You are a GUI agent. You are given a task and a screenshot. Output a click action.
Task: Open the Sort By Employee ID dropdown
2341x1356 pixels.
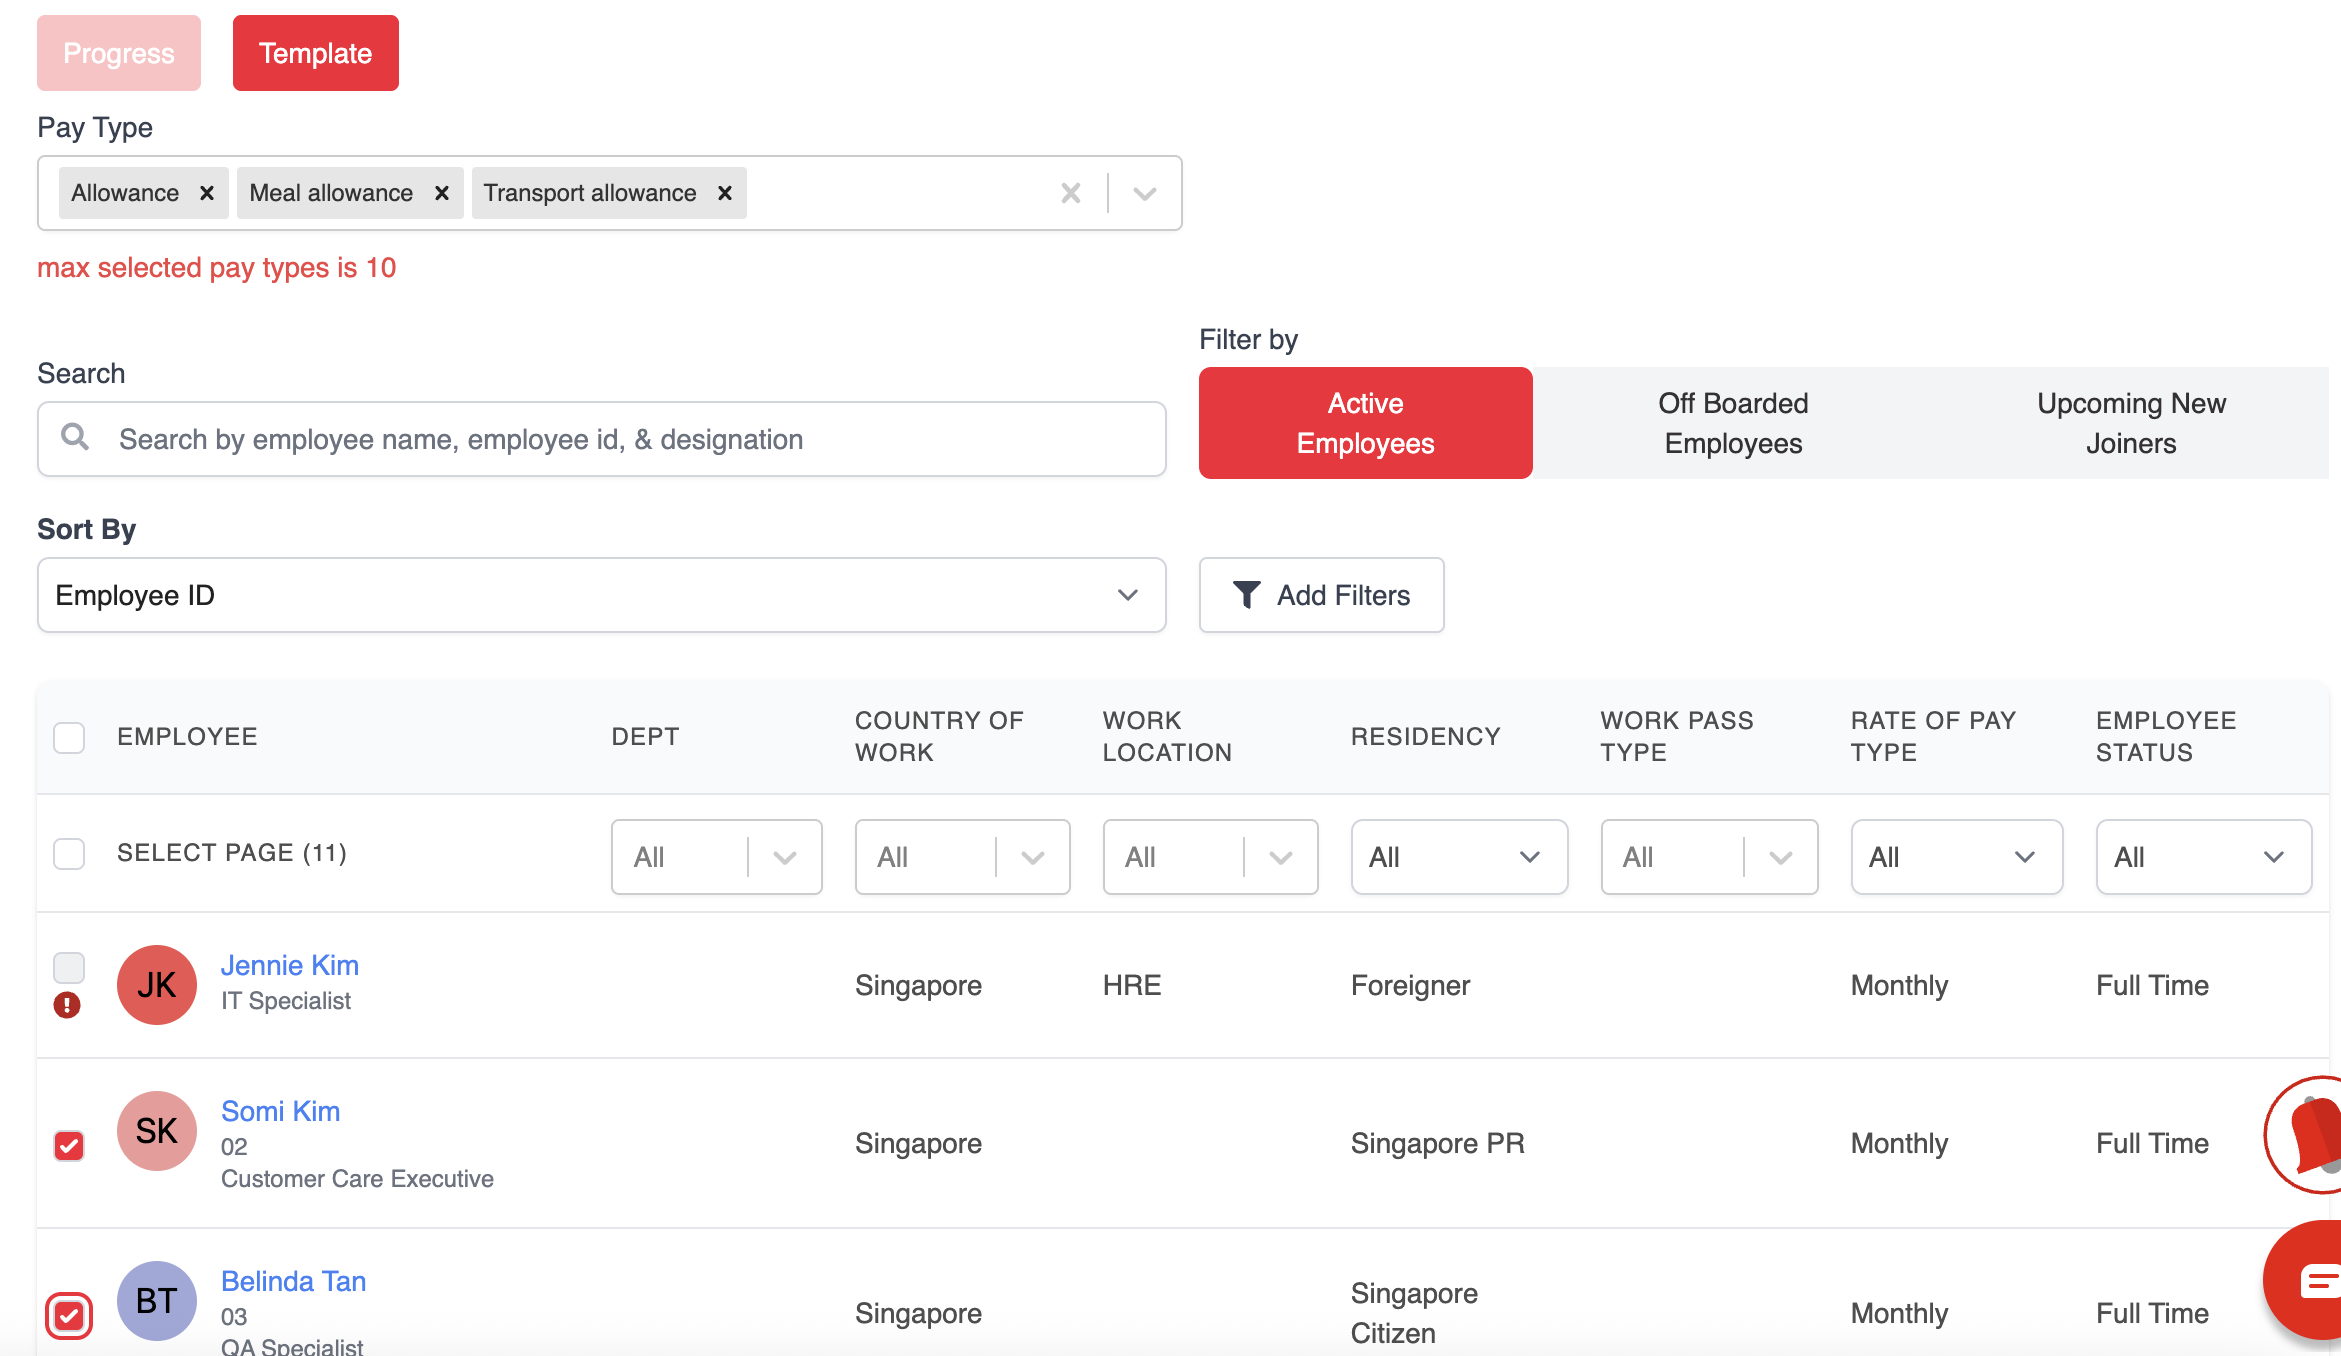coord(601,595)
